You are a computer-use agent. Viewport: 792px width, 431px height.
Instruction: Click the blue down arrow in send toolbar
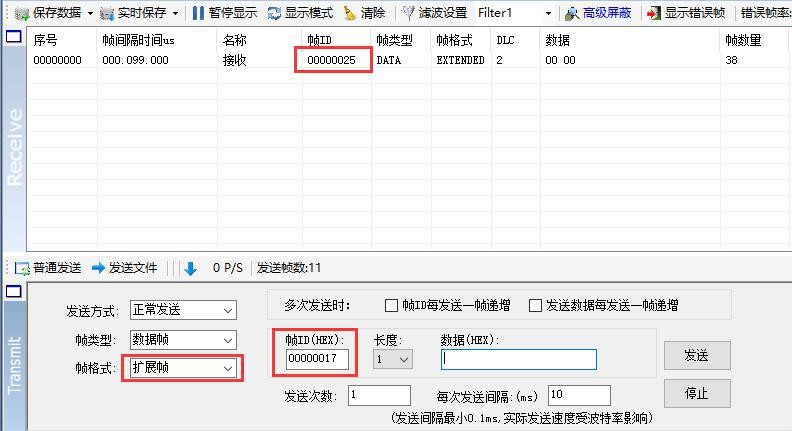coord(191,268)
